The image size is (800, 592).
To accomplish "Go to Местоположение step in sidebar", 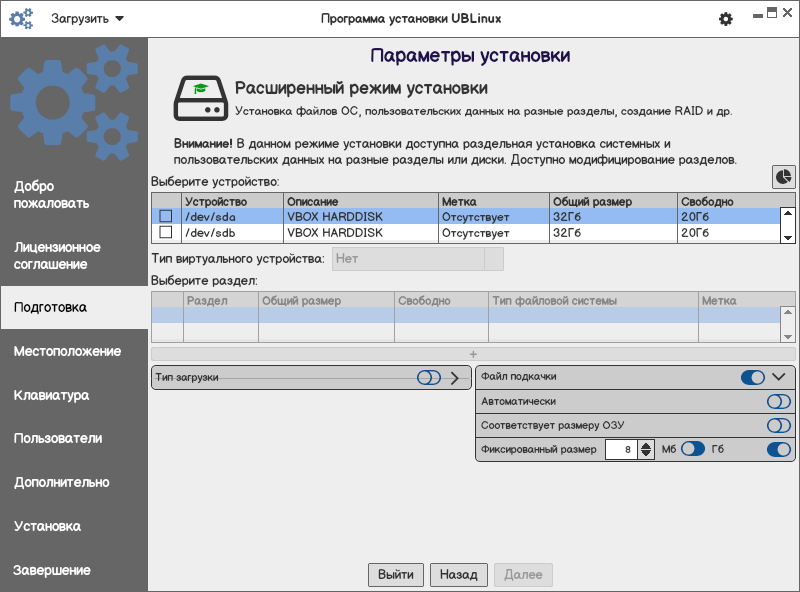I will (x=67, y=351).
